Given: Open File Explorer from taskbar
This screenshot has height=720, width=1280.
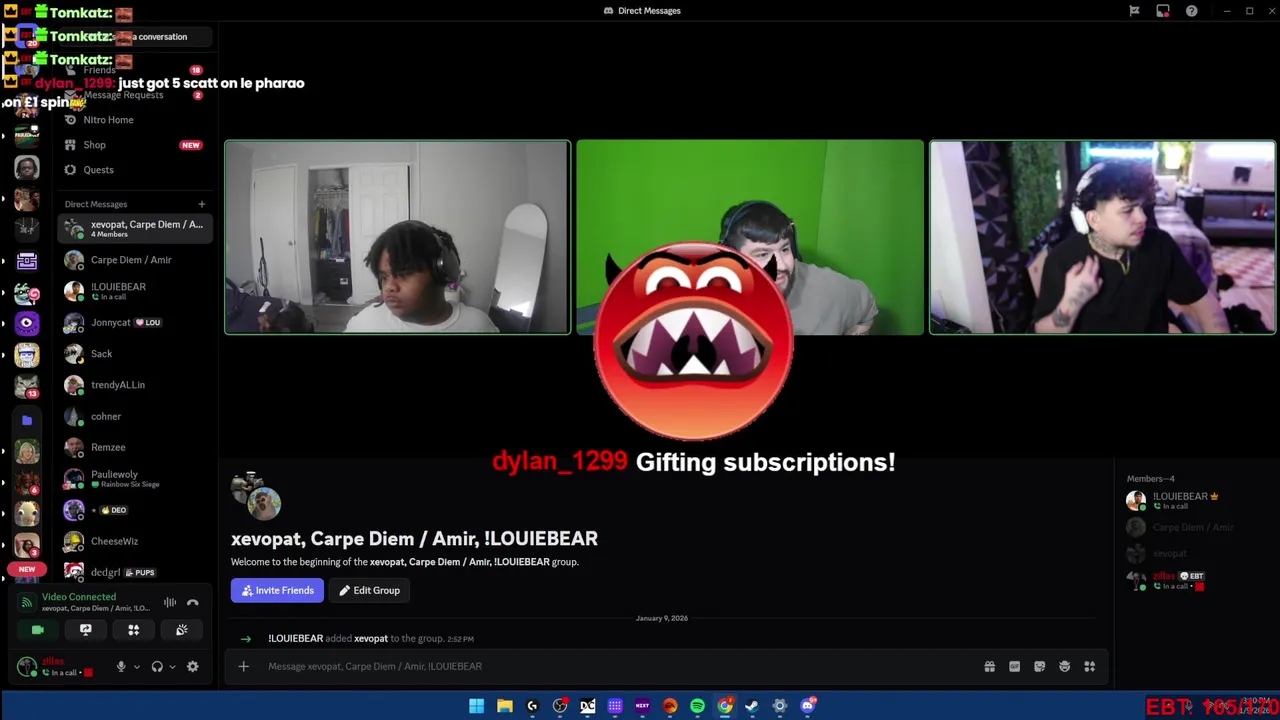Looking at the screenshot, I should pos(505,706).
